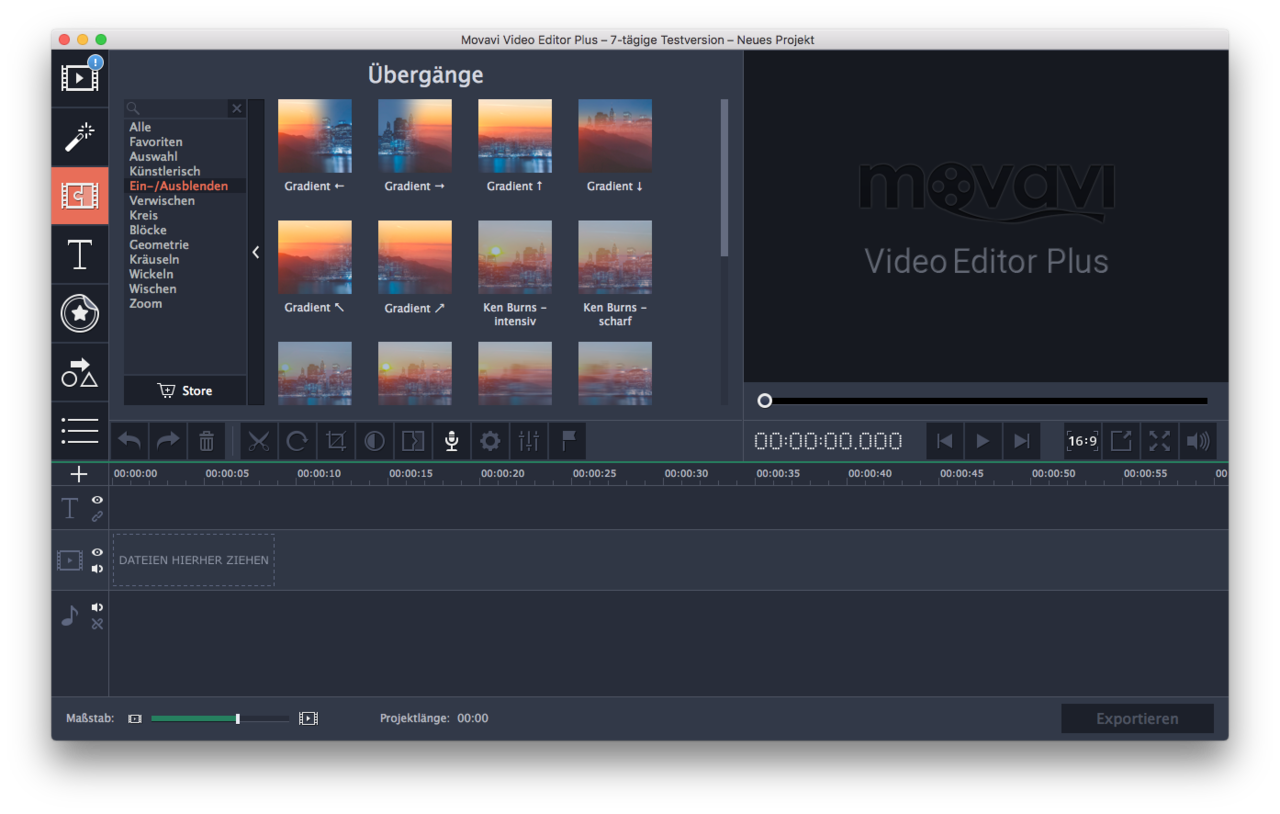Click zoom-in timeline scale icon
The width and height of the screenshot is (1280, 814).
(x=309, y=719)
